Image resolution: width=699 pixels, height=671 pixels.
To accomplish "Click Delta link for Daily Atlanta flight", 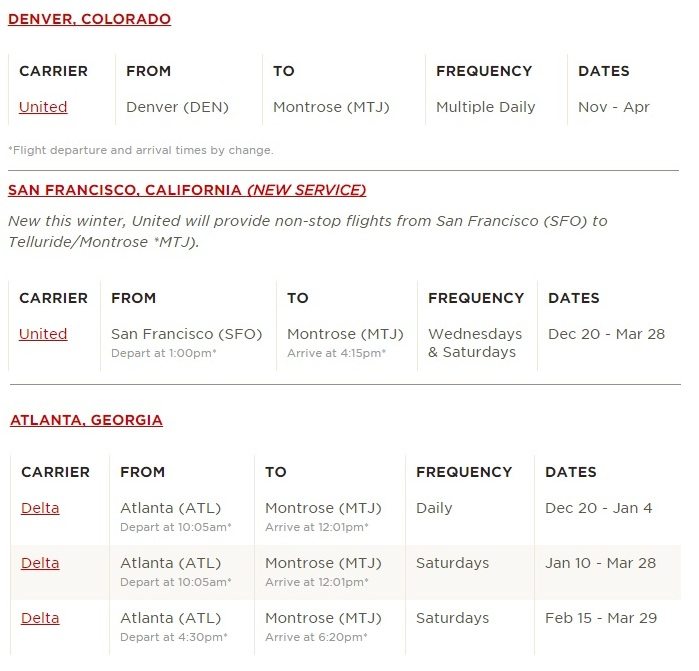I will click(x=40, y=508).
